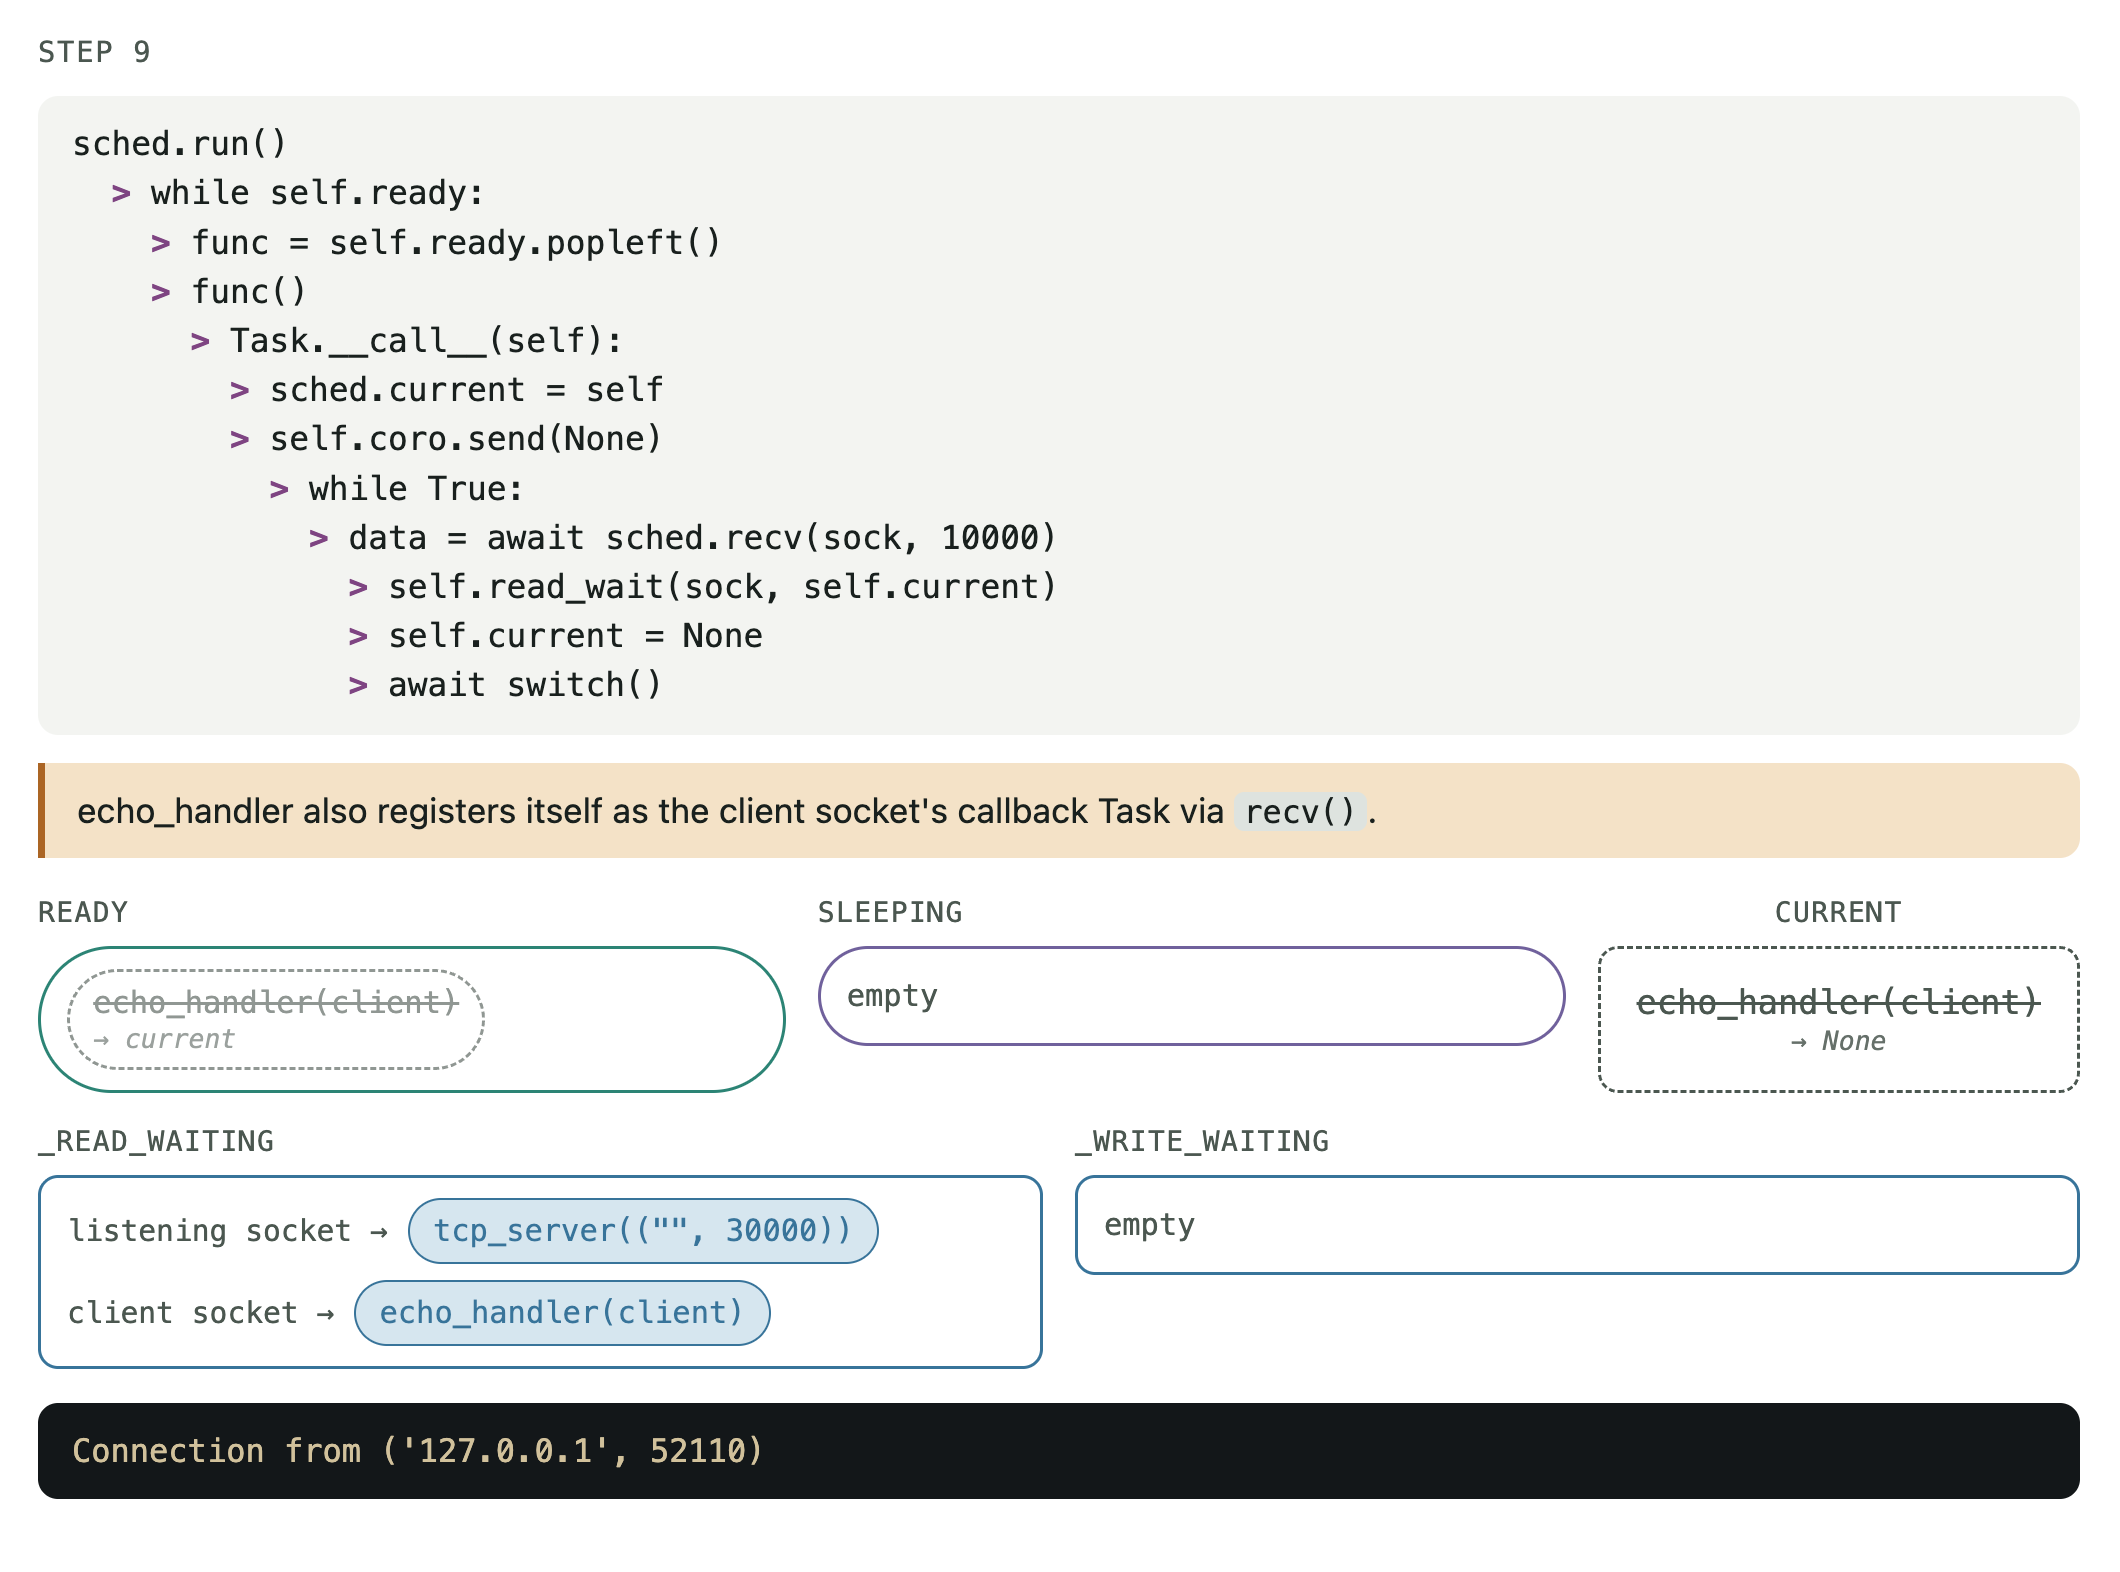Click 'self.coro.send(None)' line
Image resolution: width=2120 pixels, height=1572 pixels.
466,439
